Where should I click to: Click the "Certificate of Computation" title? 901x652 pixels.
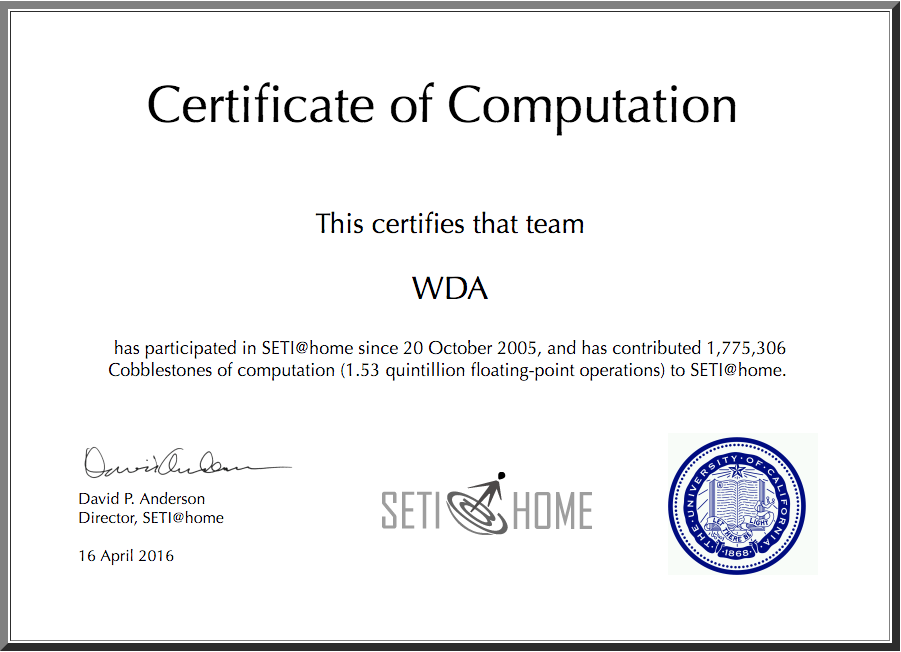[442, 104]
